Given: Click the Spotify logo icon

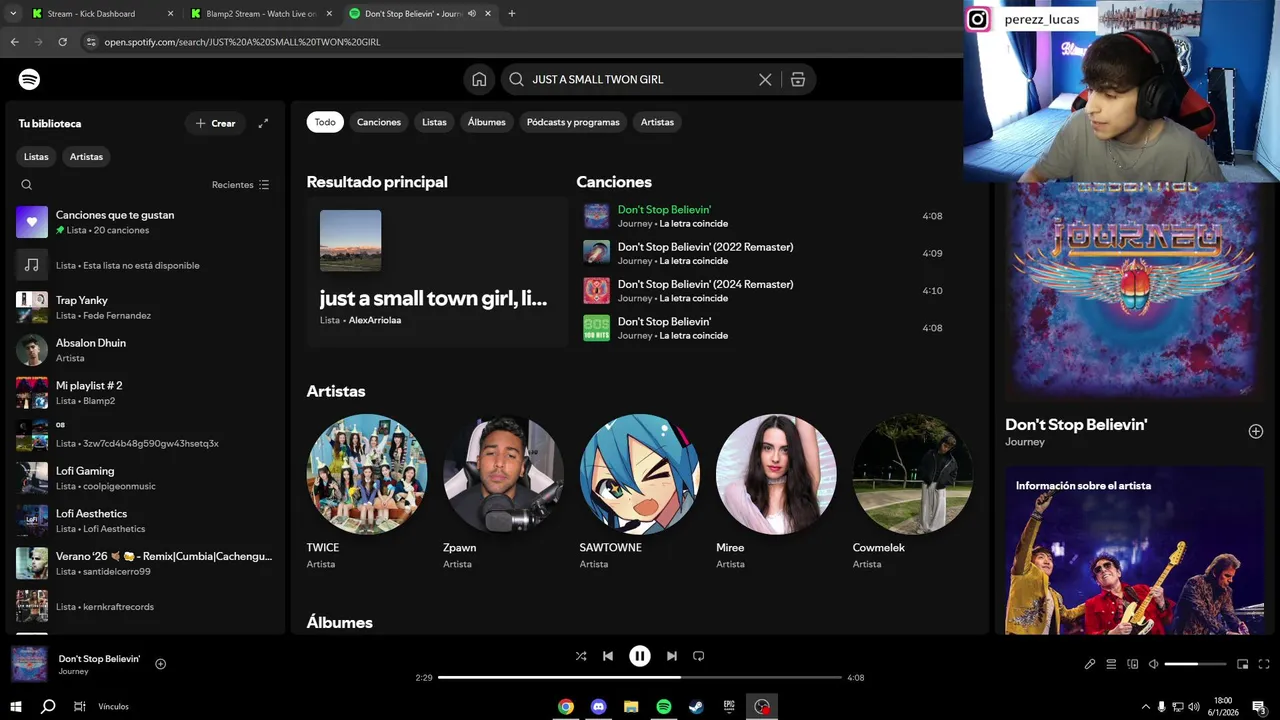Looking at the screenshot, I should 29,79.
